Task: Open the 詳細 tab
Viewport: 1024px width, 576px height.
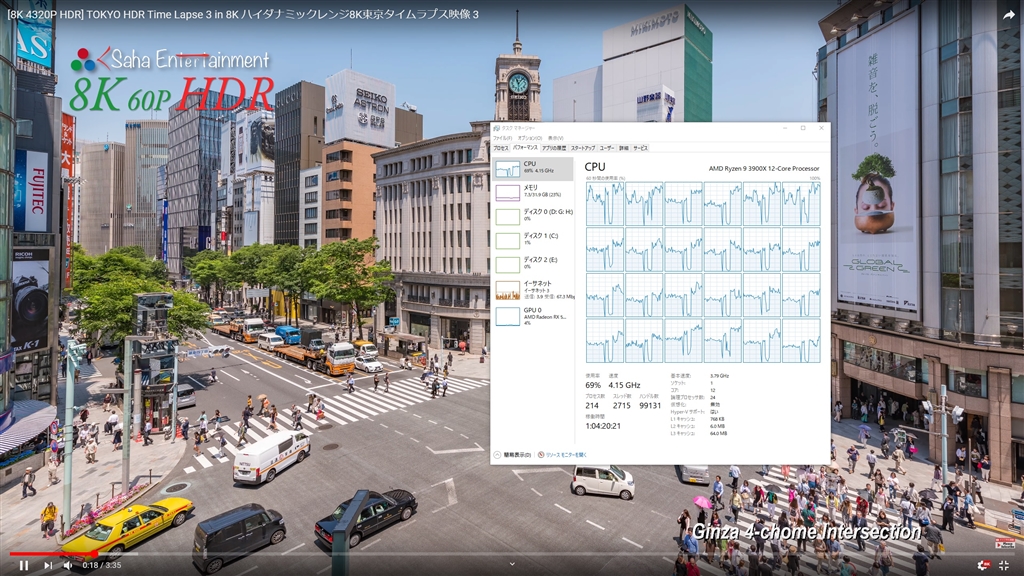Action: click(624, 148)
